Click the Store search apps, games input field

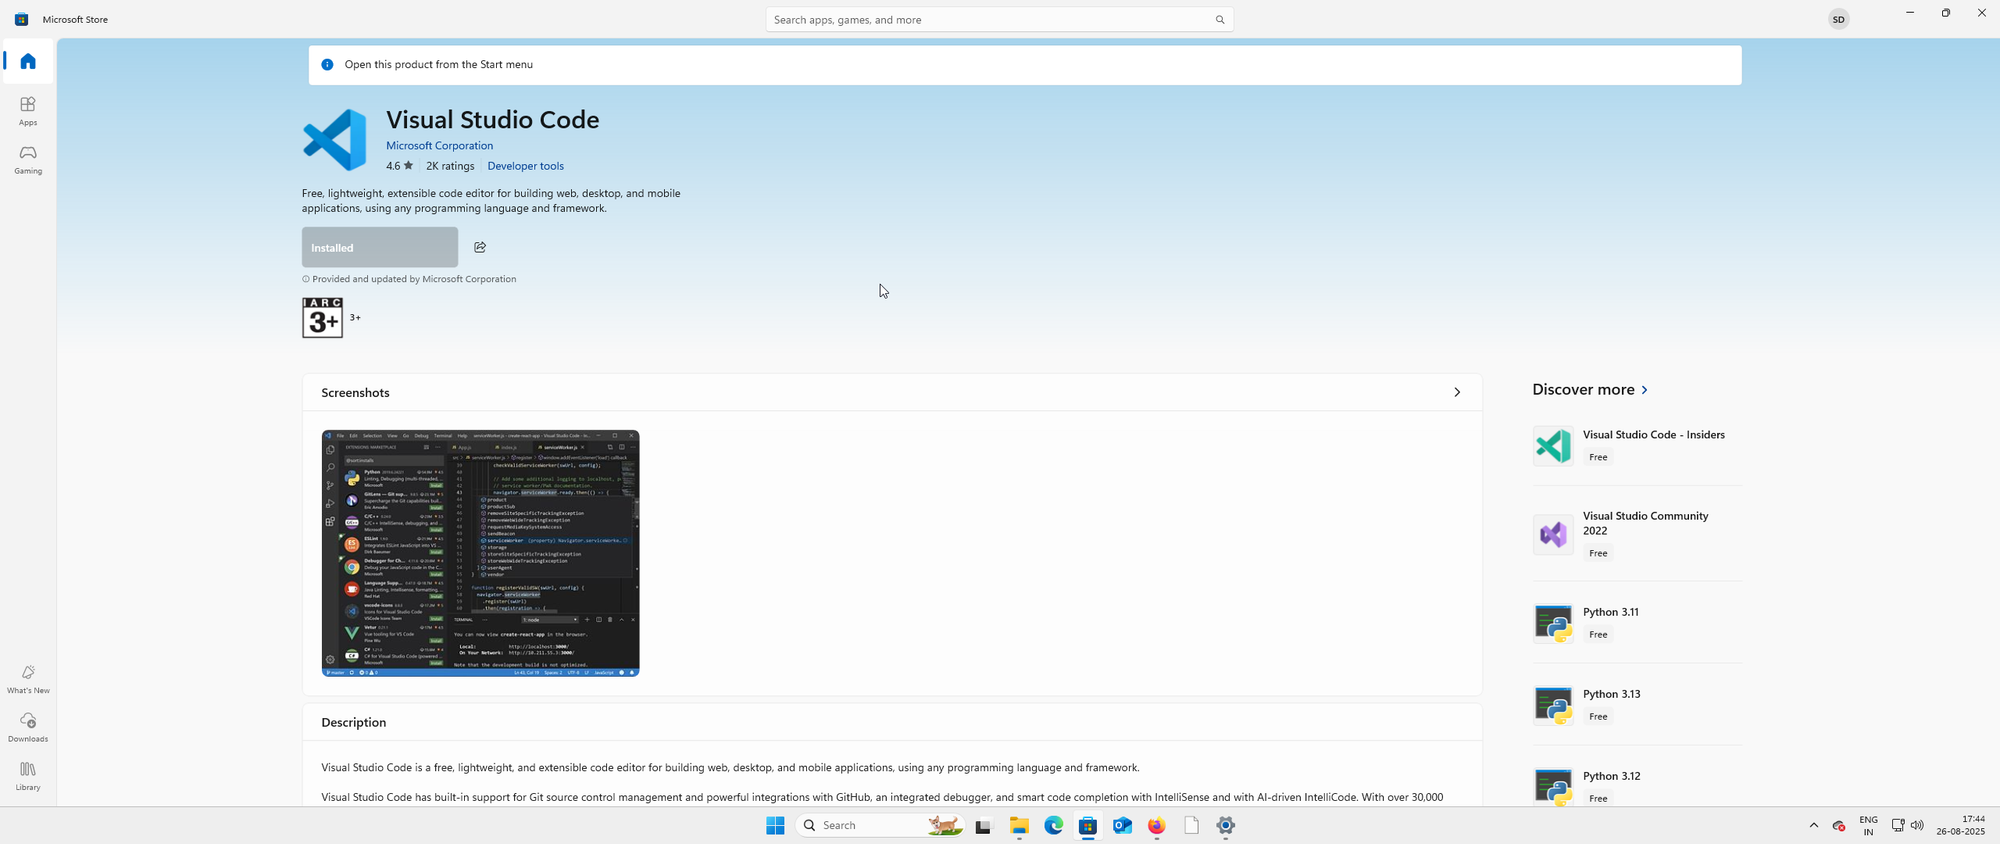(999, 19)
